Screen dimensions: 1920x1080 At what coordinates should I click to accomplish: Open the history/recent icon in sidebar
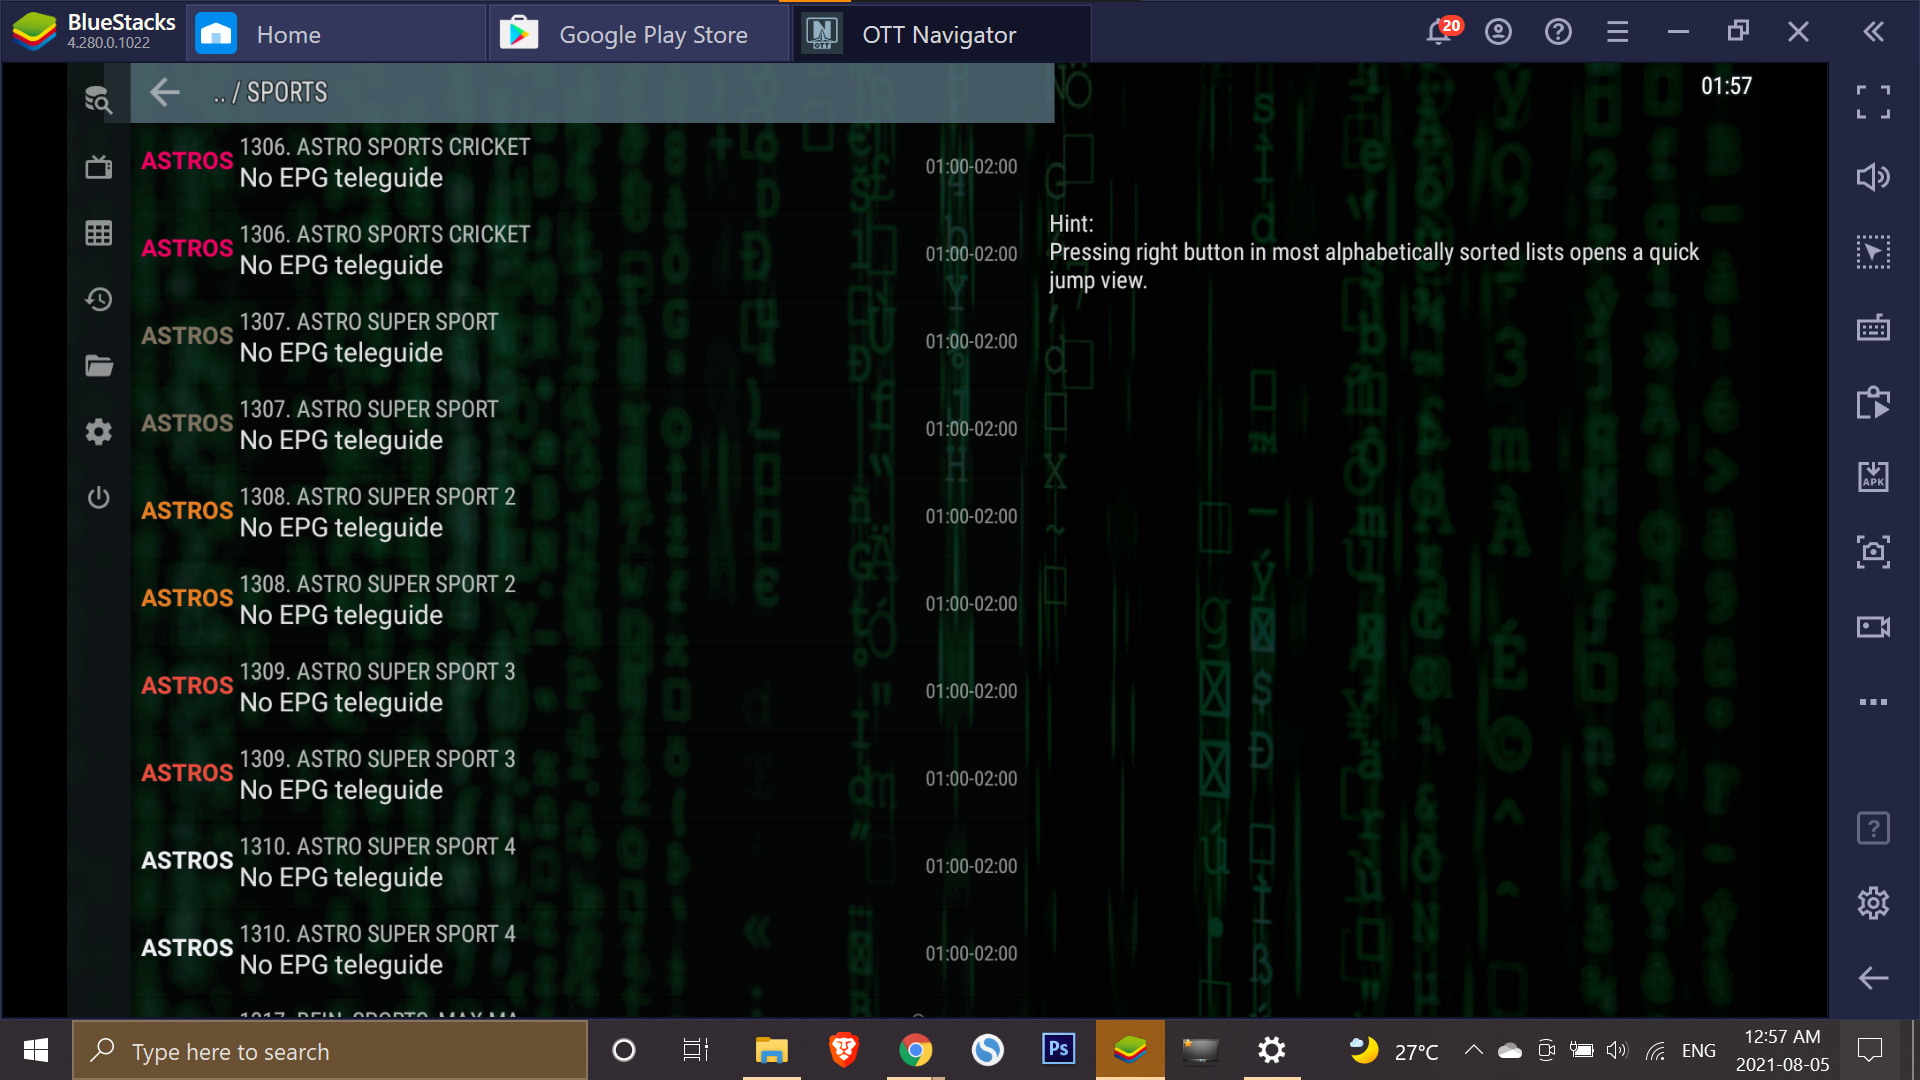98,299
